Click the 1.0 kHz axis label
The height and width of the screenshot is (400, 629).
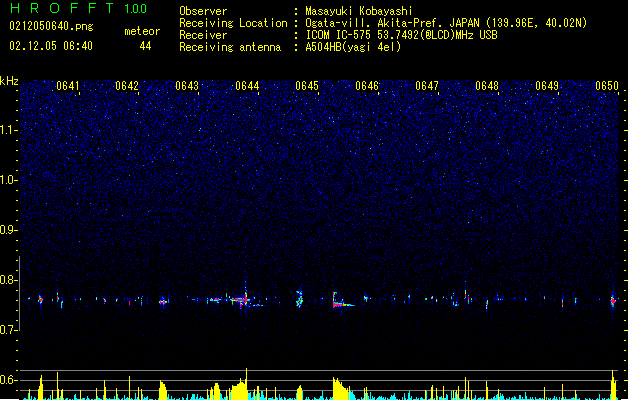click(x=9, y=180)
